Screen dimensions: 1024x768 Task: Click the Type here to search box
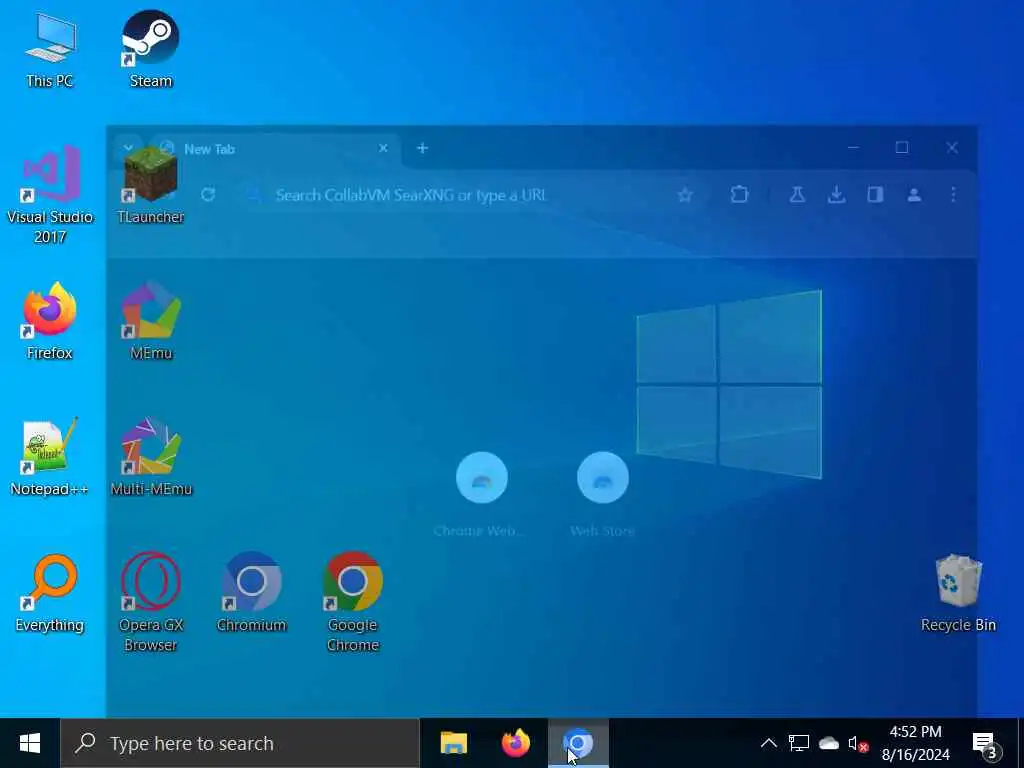click(240, 743)
